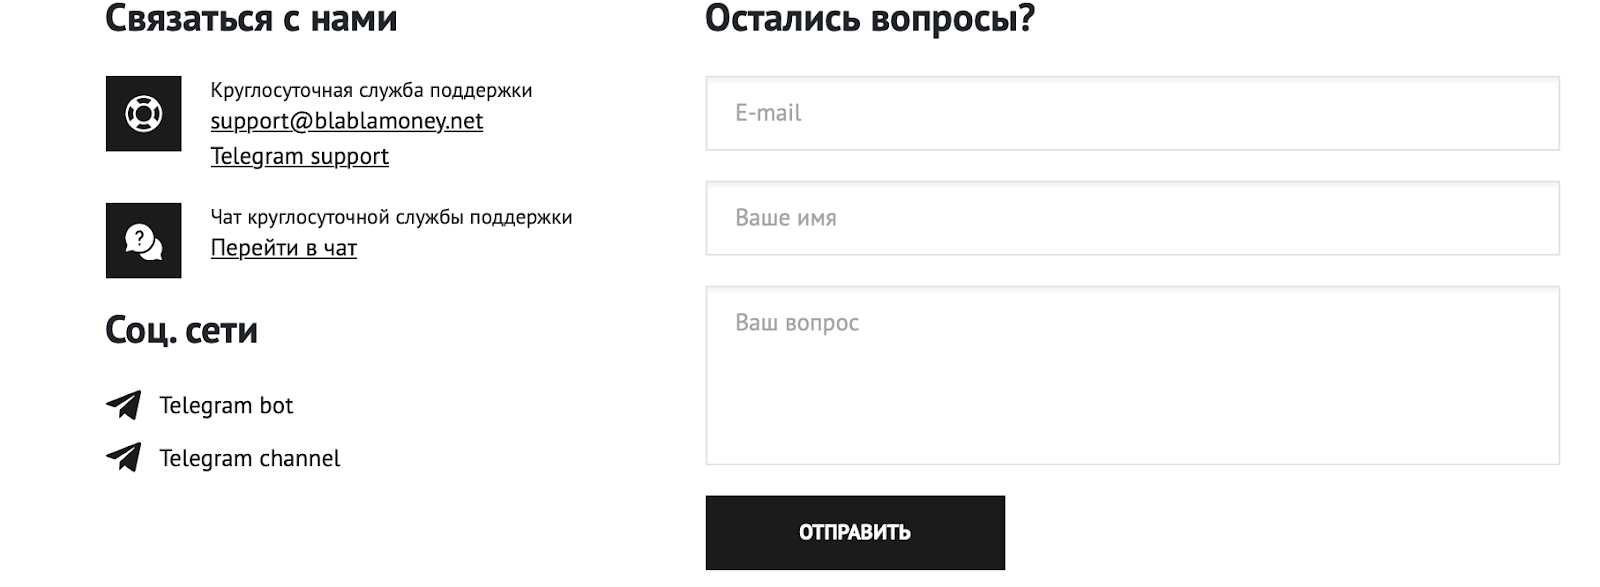Click the "Чат круглосуточной службы поддержки" label
Screen dimensions: 1600x587
391,217
